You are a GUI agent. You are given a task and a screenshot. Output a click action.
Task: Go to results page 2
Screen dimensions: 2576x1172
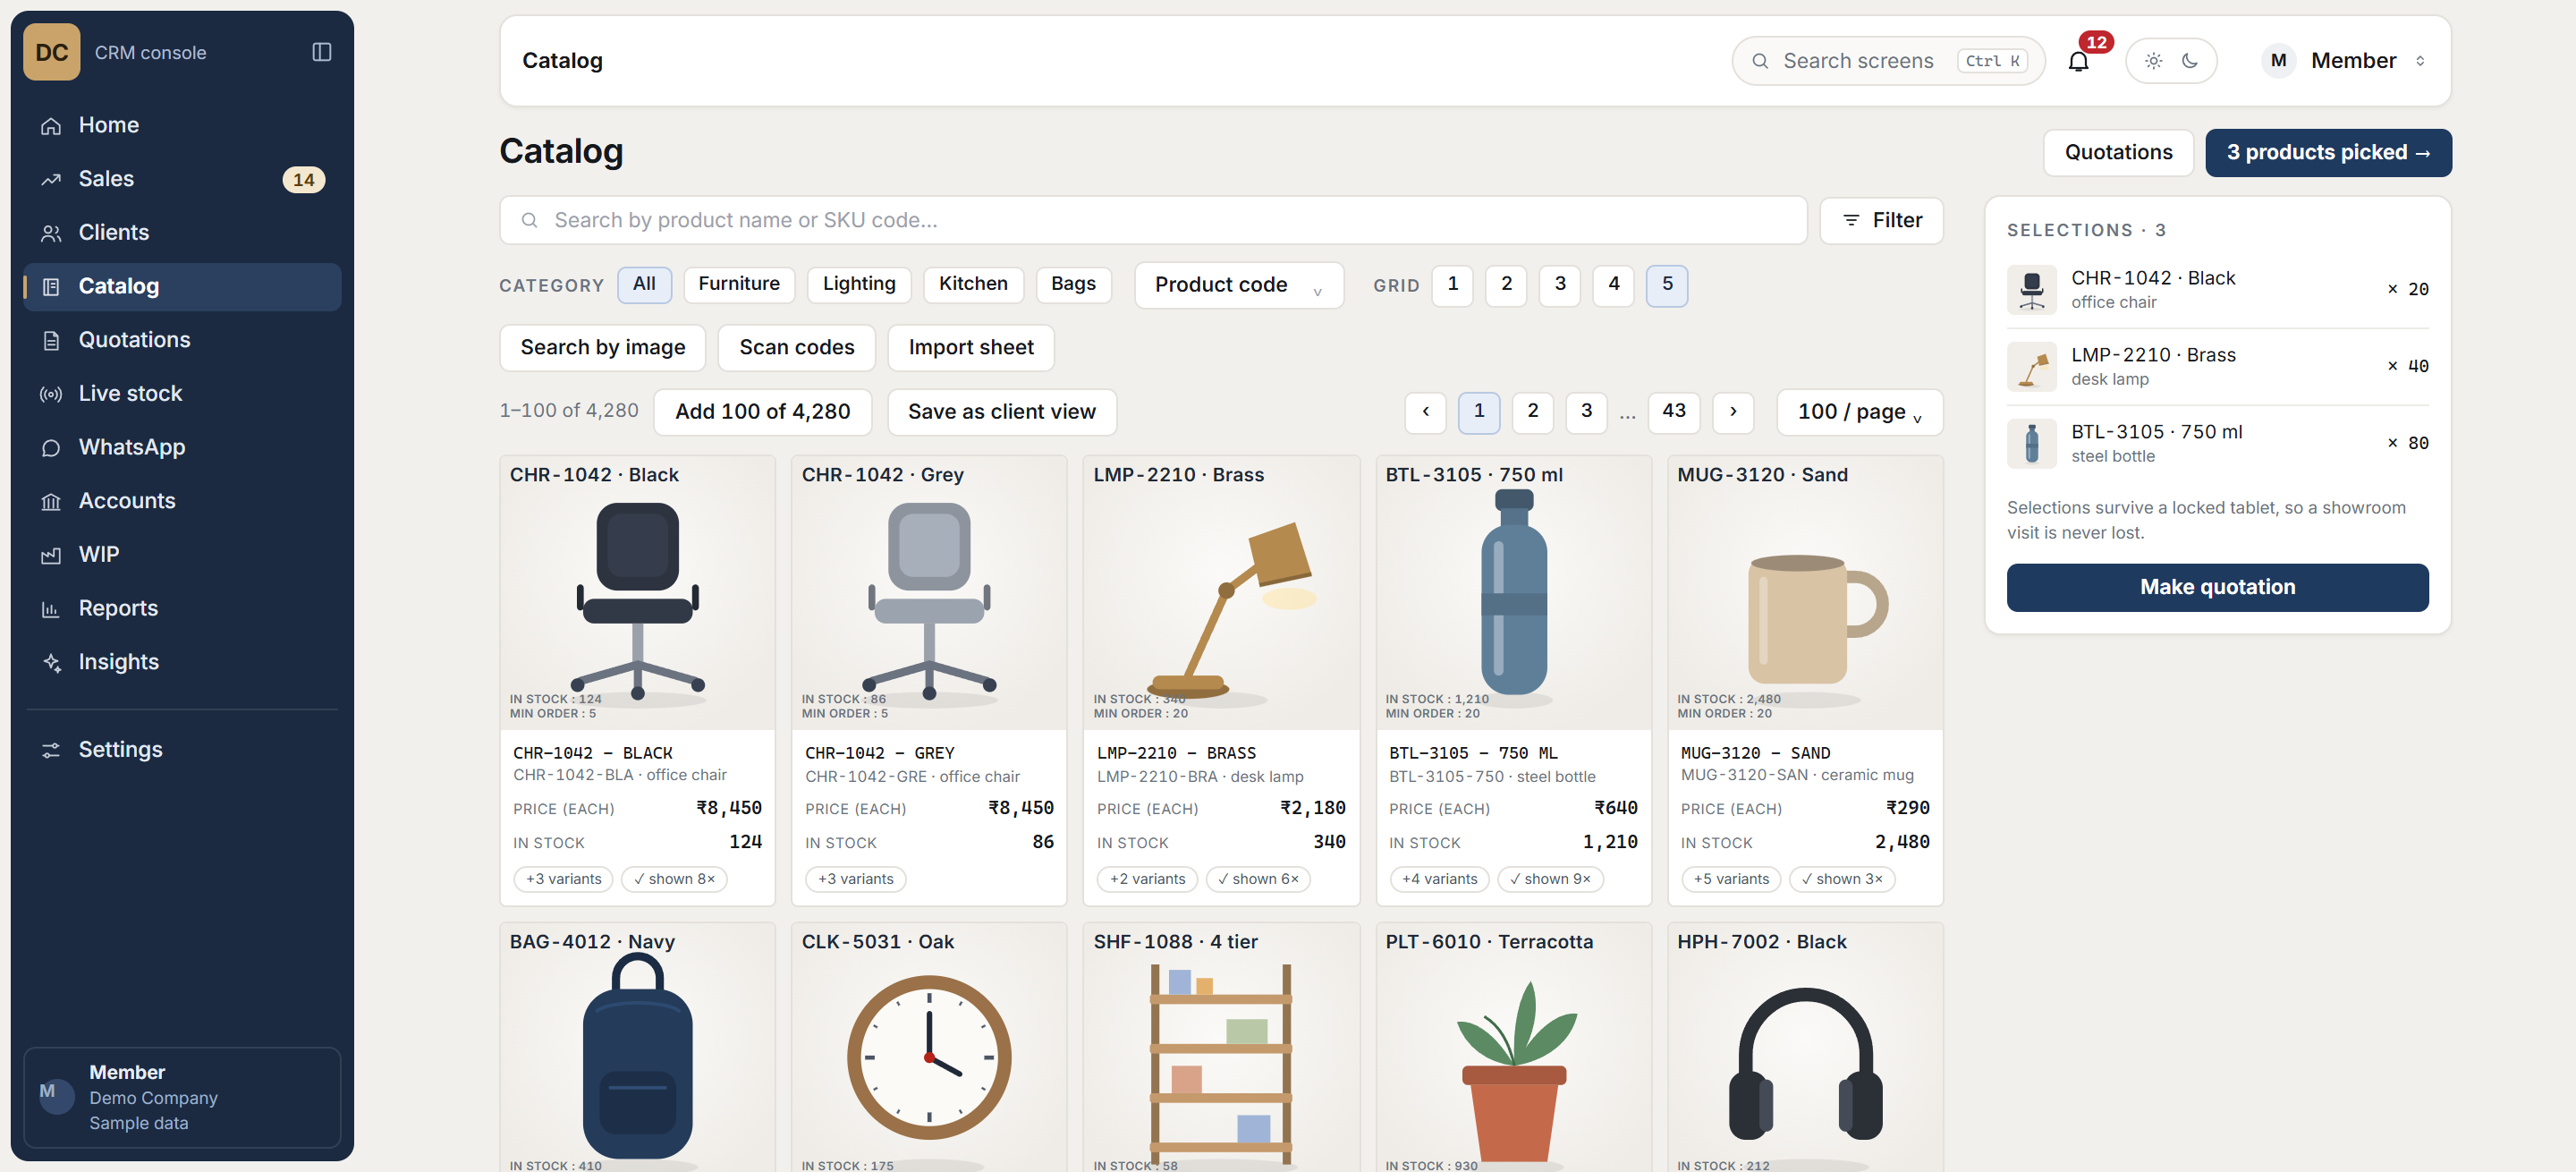1532,412
